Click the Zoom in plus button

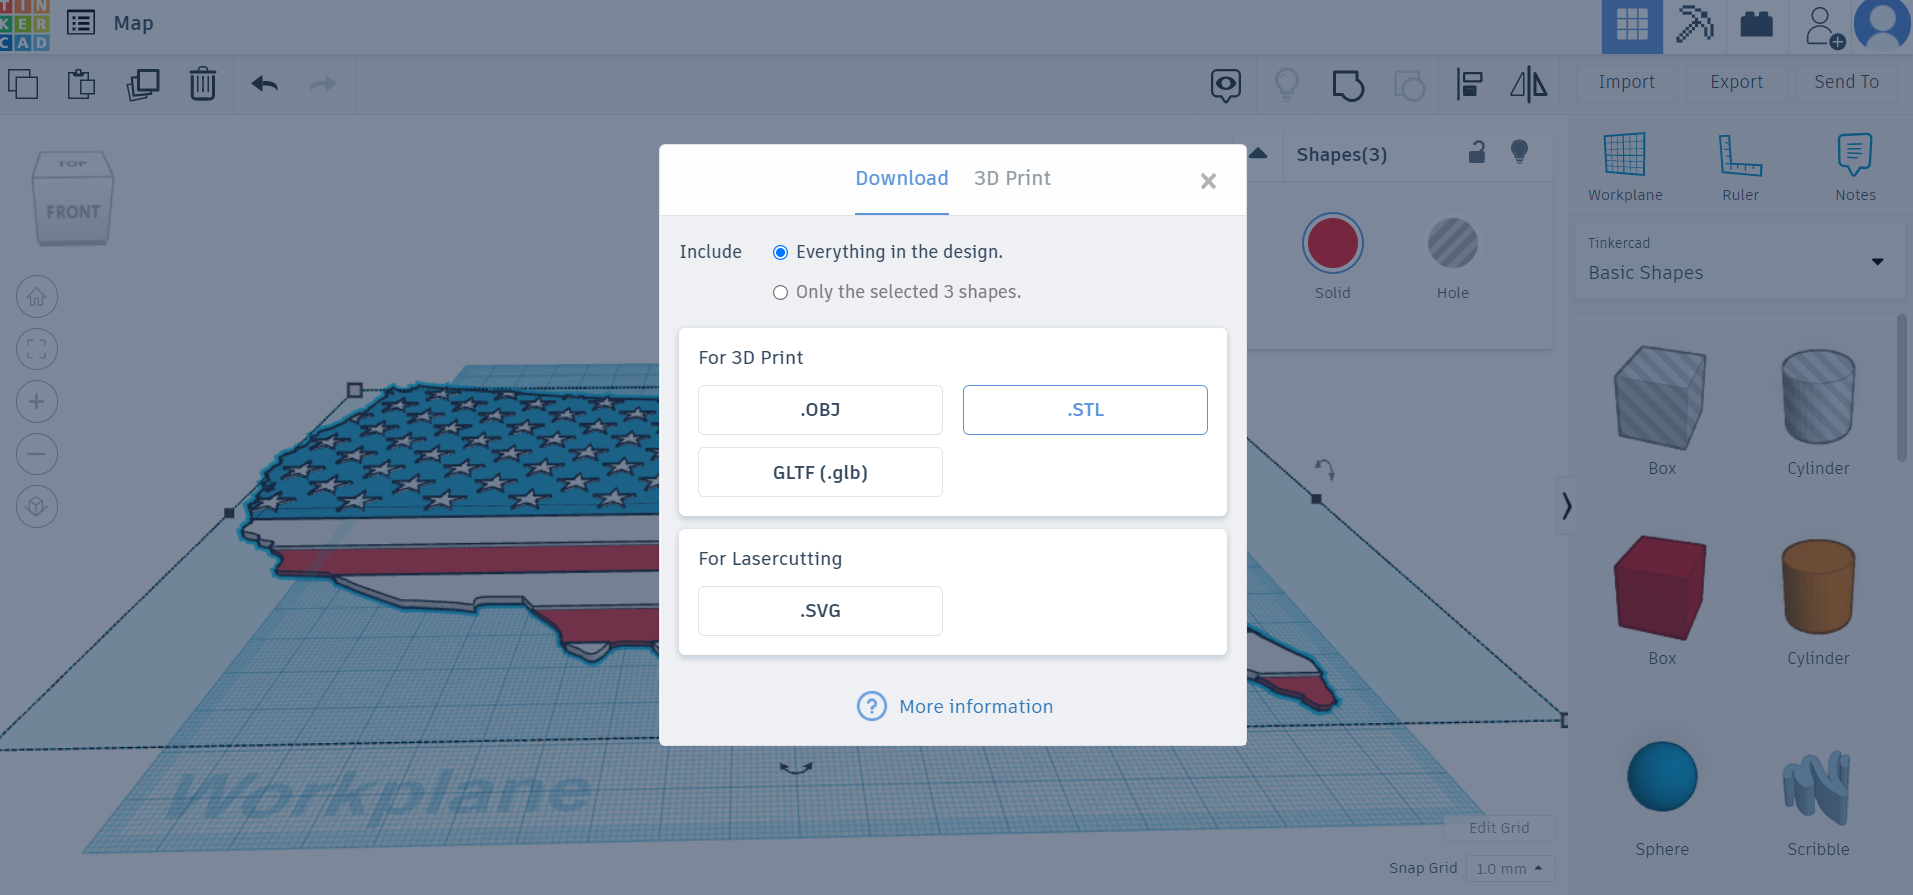pyautogui.click(x=37, y=402)
